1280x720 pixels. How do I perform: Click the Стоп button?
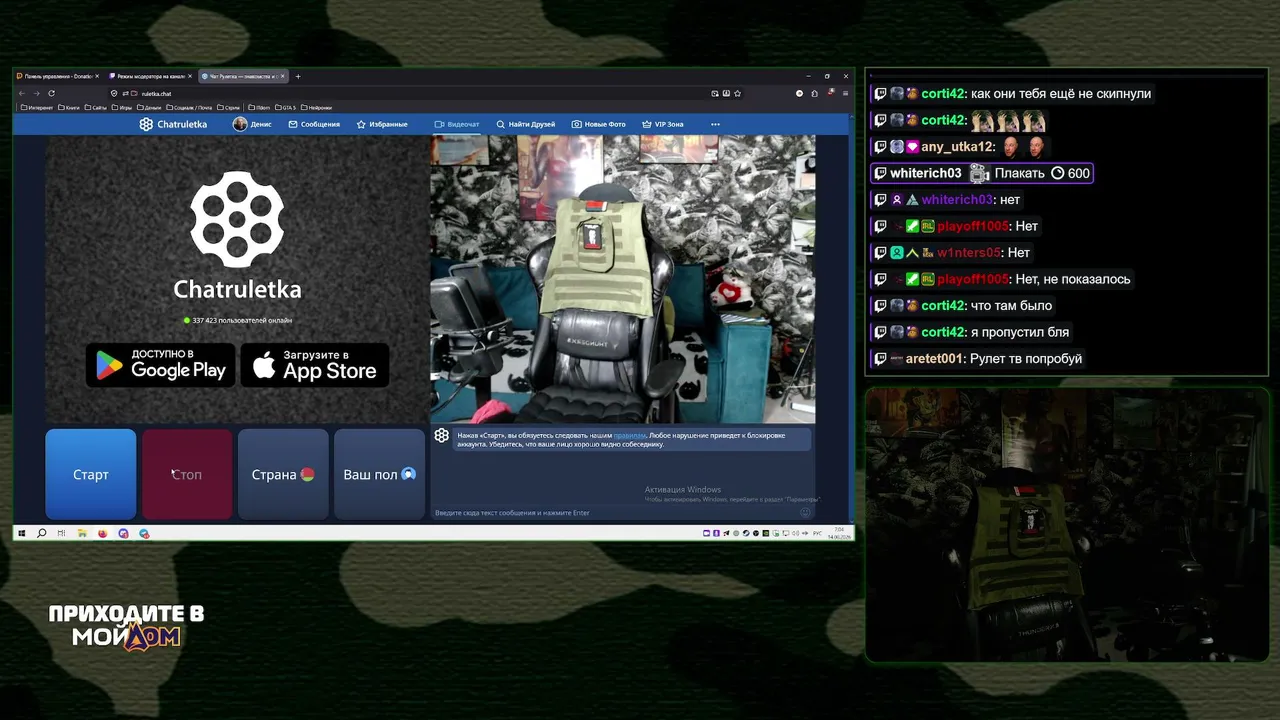[x=187, y=474]
